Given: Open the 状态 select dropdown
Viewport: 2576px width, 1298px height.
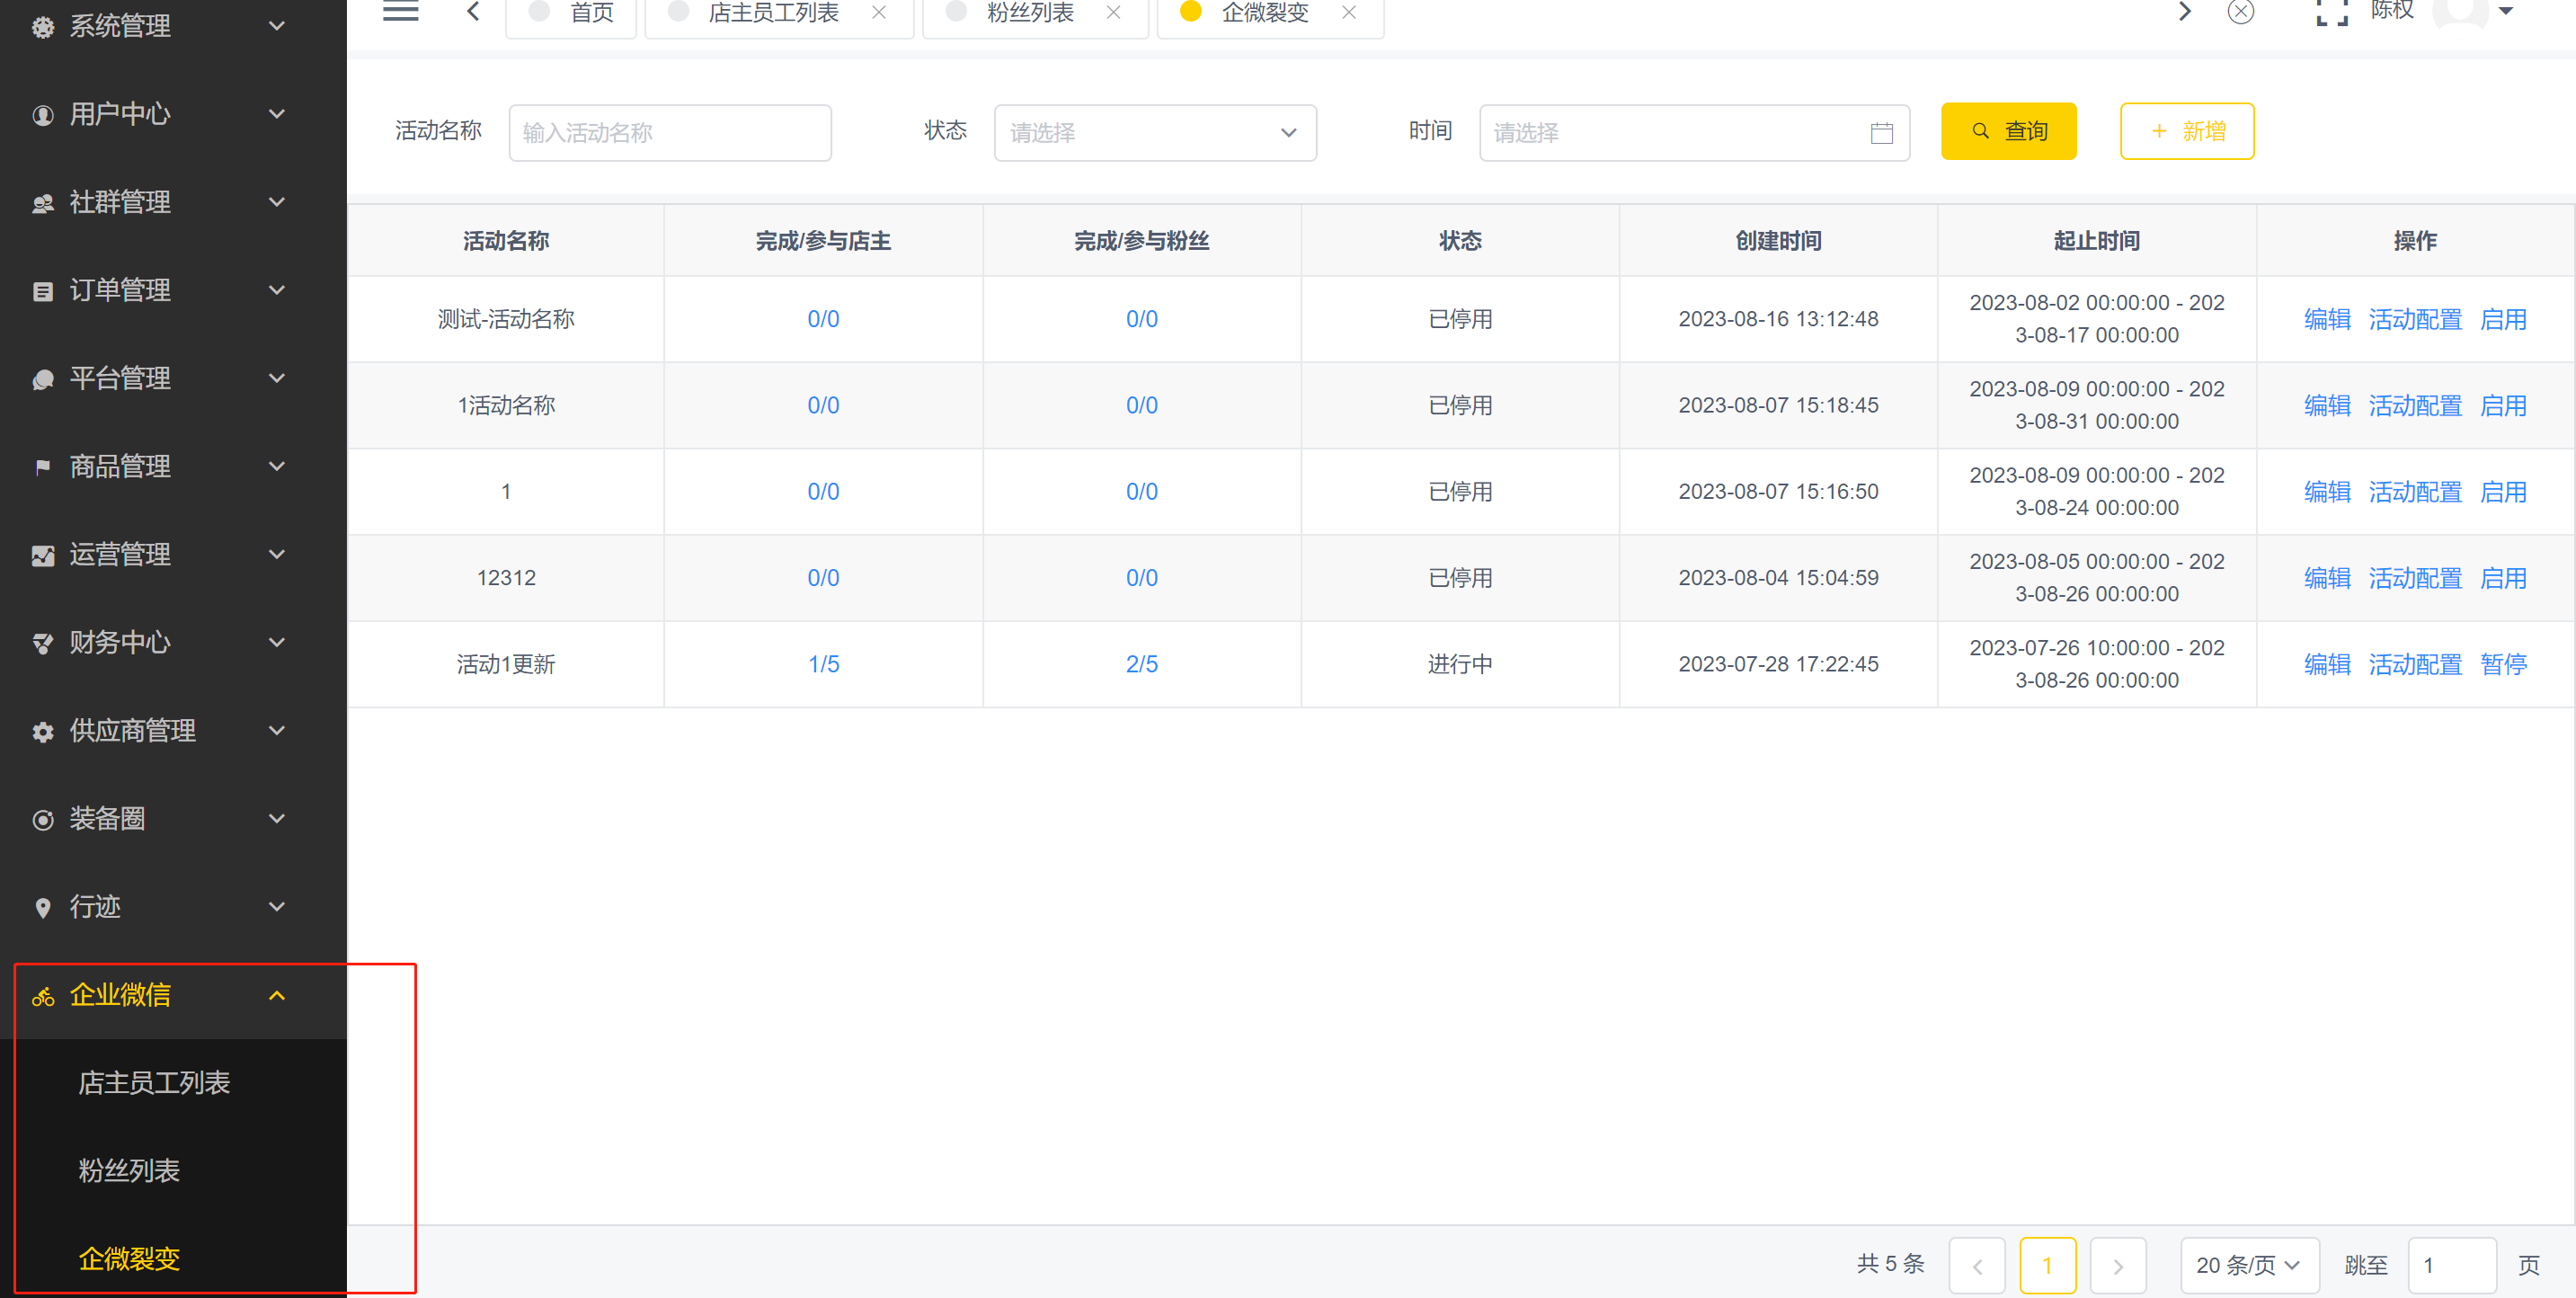Looking at the screenshot, I should (1155, 132).
